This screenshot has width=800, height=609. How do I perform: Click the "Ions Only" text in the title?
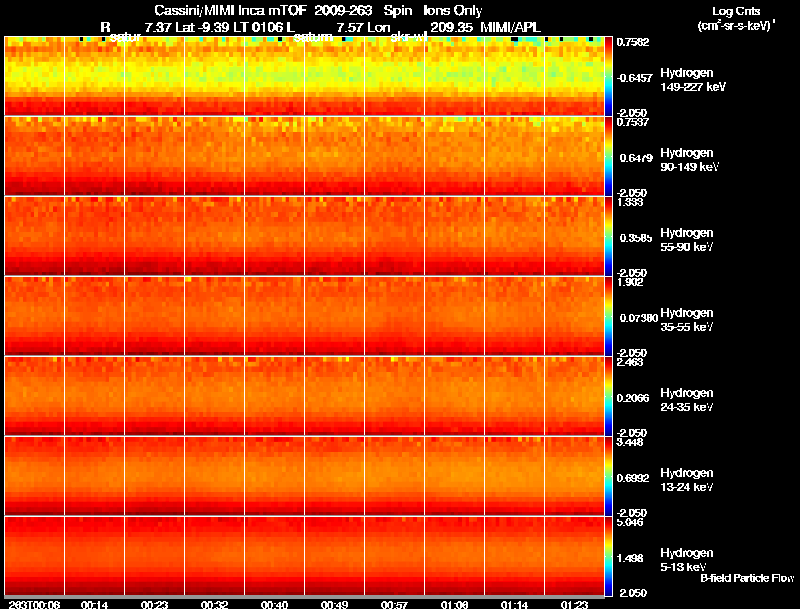(x=453, y=10)
